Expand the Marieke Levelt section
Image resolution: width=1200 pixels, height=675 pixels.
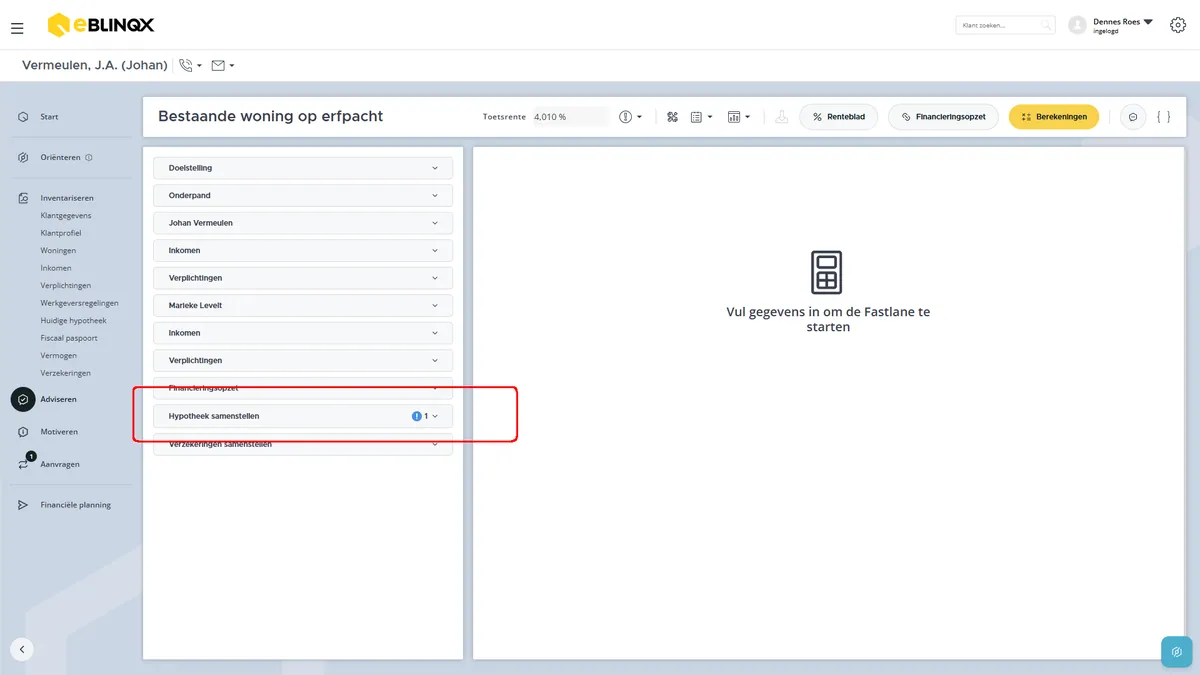tap(303, 306)
